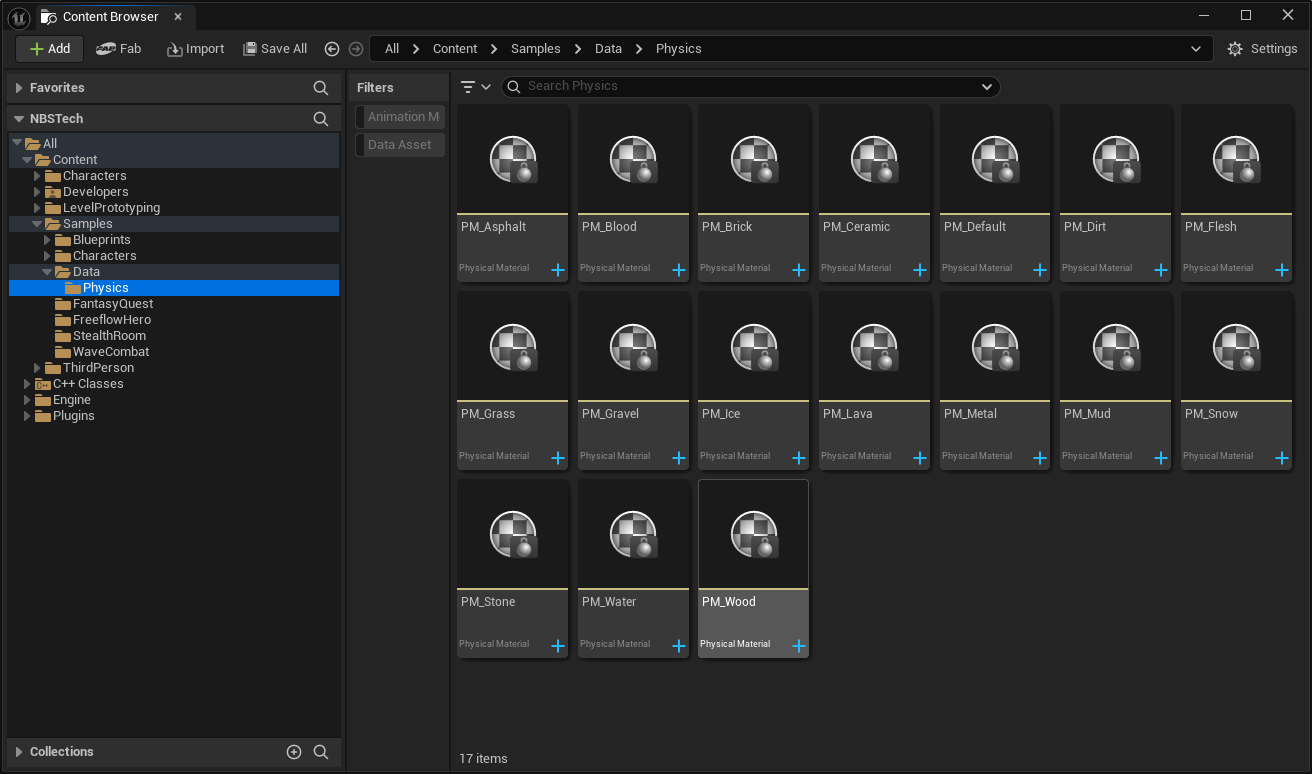Click the search icon in Favorites panel
The height and width of the screenshot is (774, 1312).
[321, 88]
